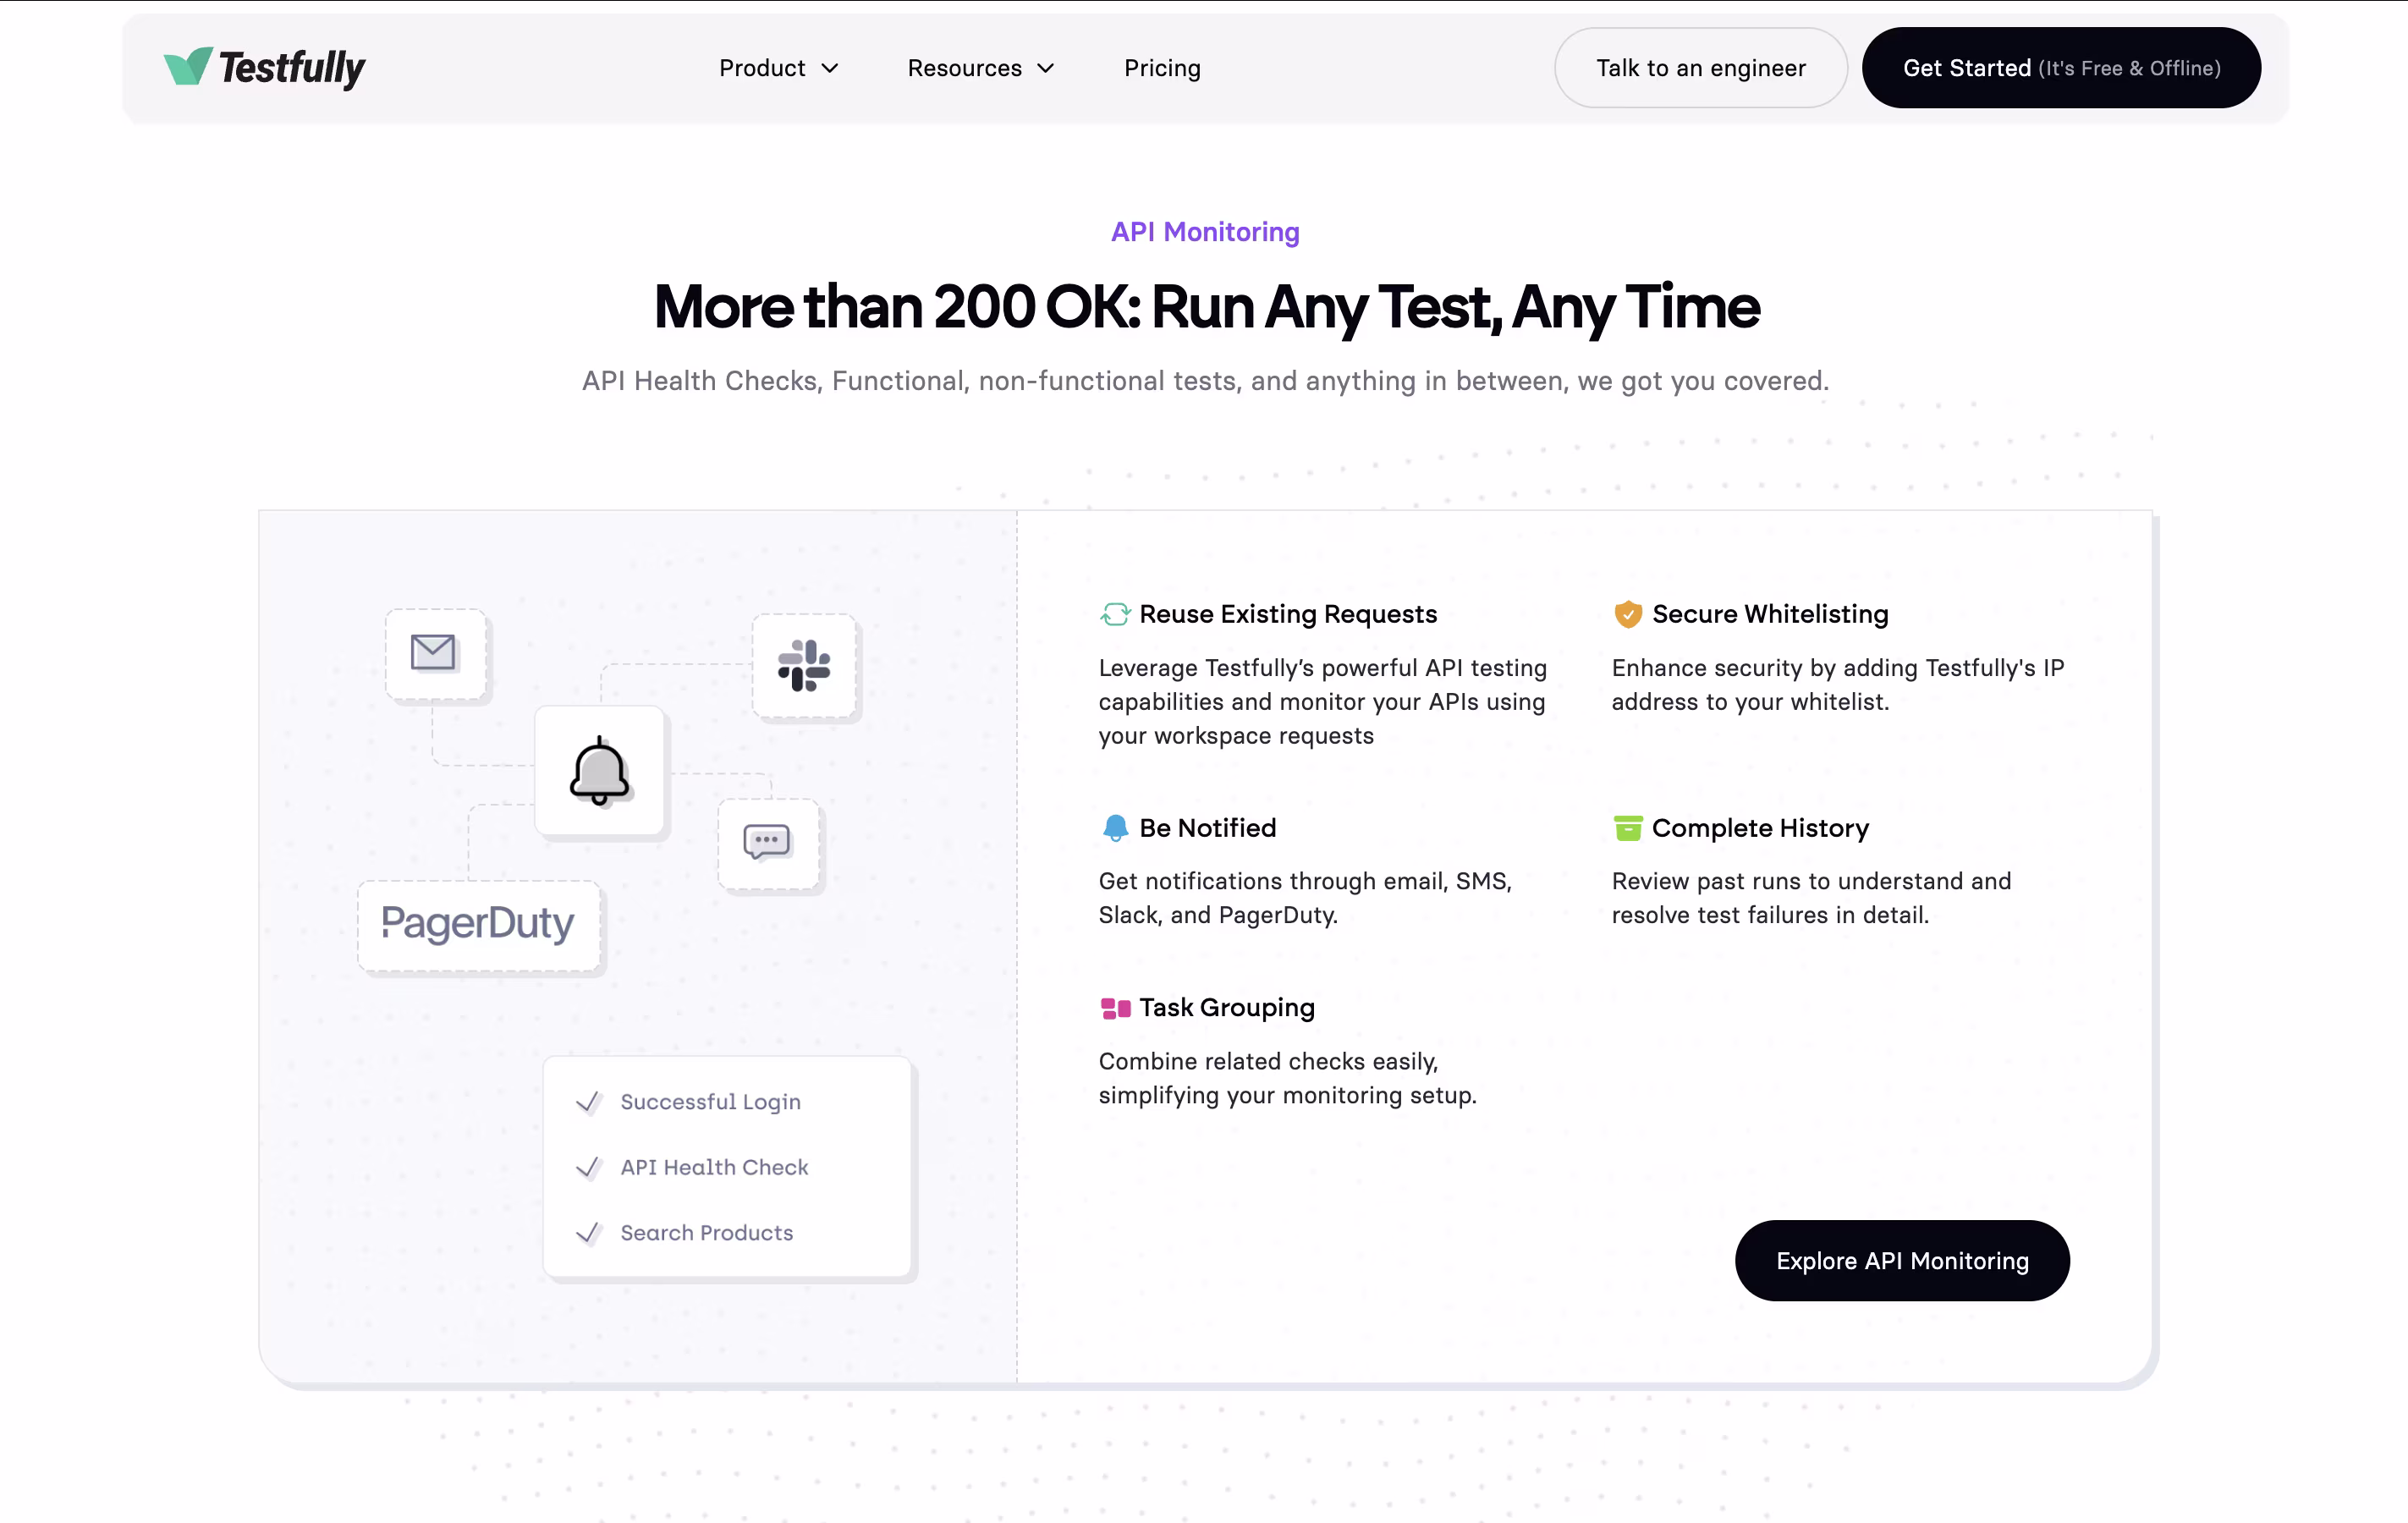This screenshot has width=2408, height=1523.
Task: Click the PagerDuty logo card
Action: (x=478, y=924)
